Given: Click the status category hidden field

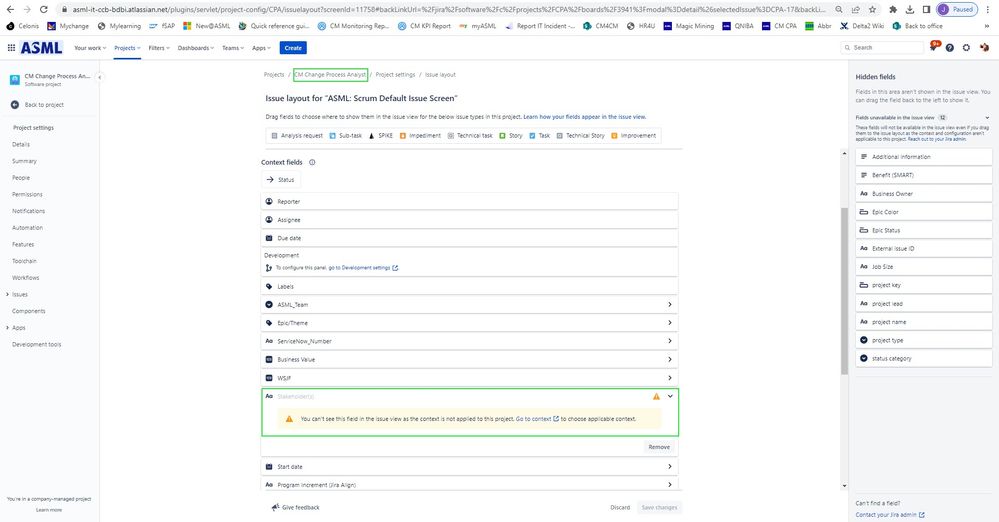Looking at the screenshot, I should pyautogui.click(x=924, y=358).
